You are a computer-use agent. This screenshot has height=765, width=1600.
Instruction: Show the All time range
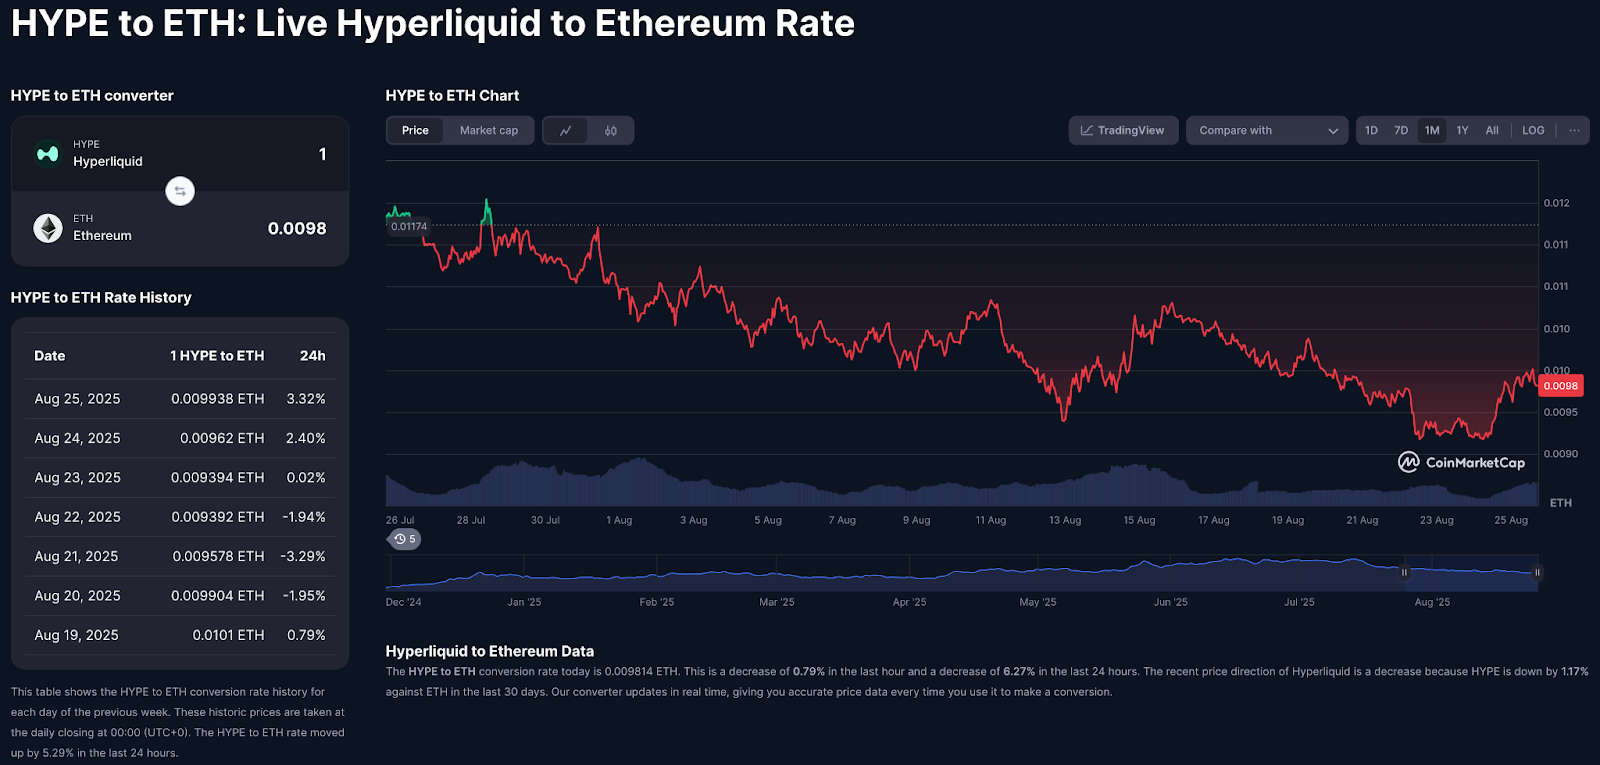tap(1492, 131)
